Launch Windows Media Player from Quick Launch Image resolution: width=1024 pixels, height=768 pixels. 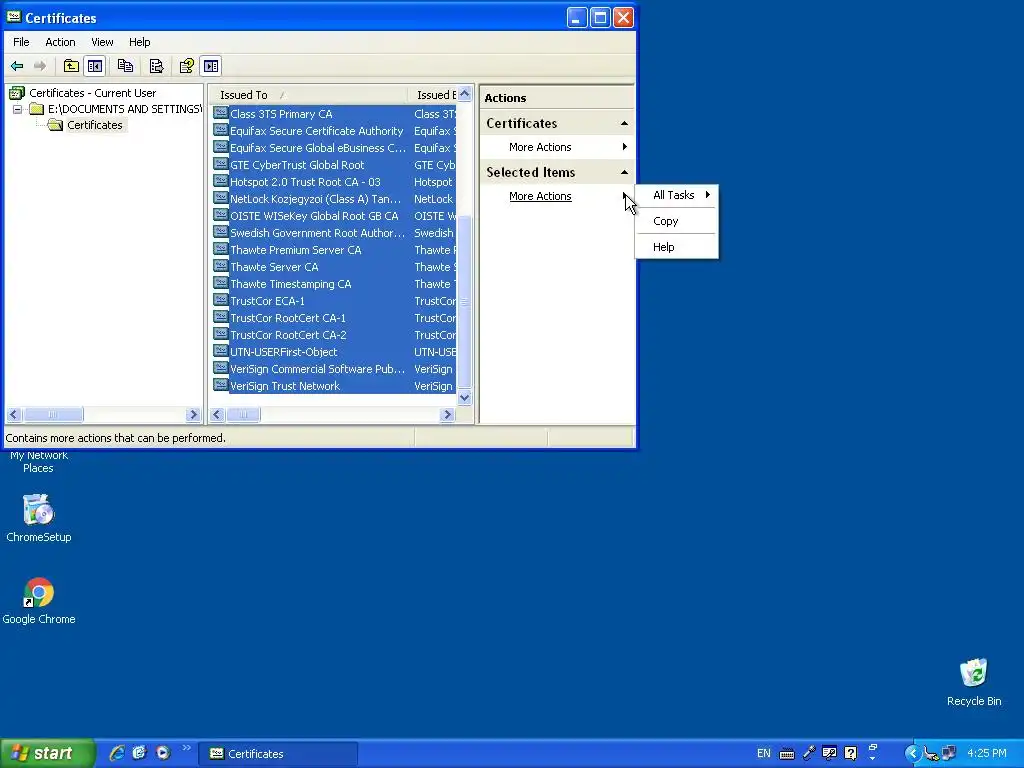pos(163,753)
